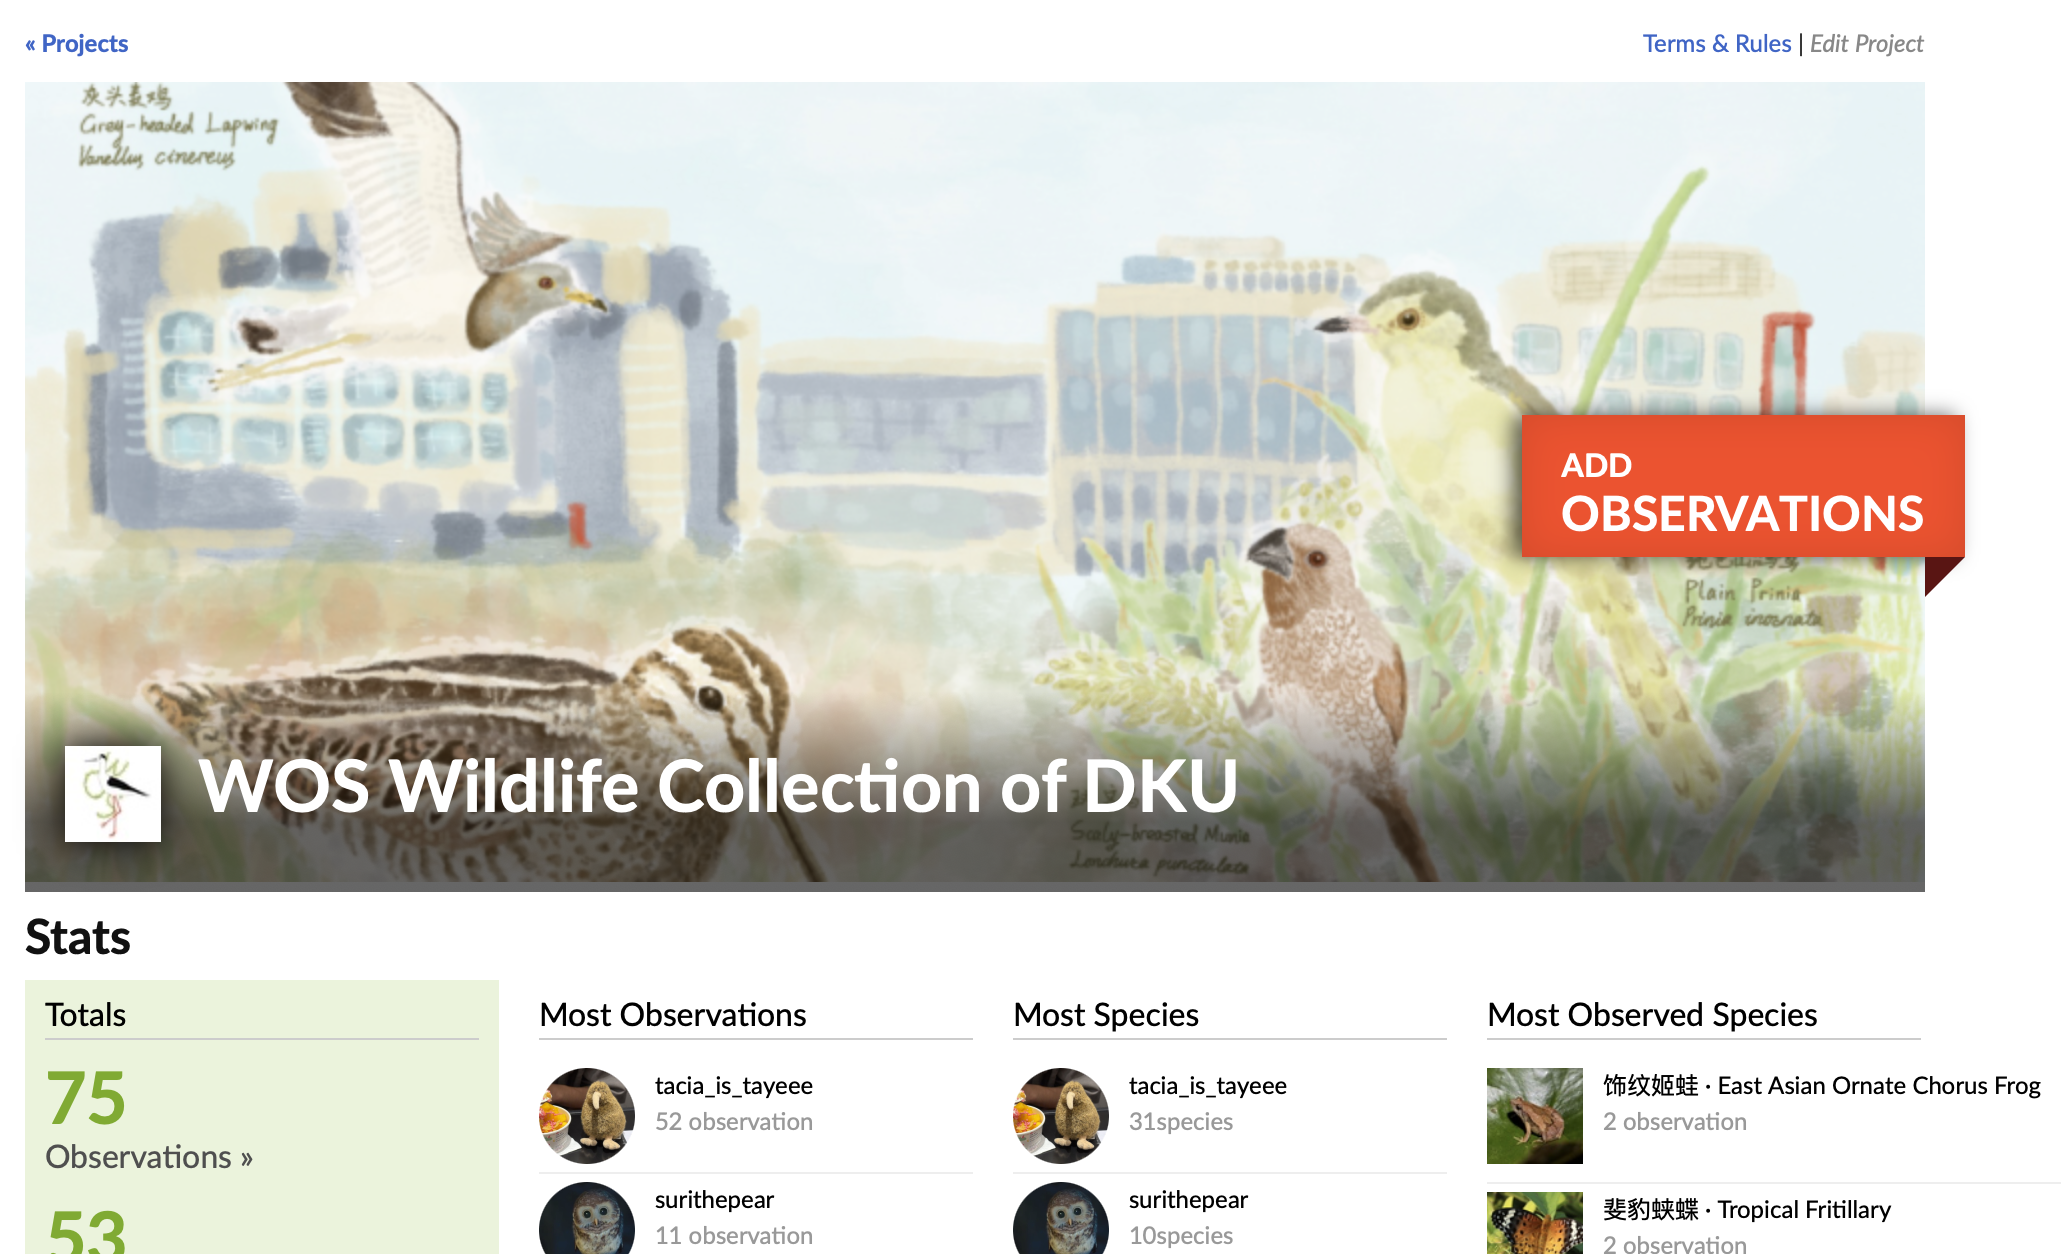Open Terms & Rules link

point(1716,43)
